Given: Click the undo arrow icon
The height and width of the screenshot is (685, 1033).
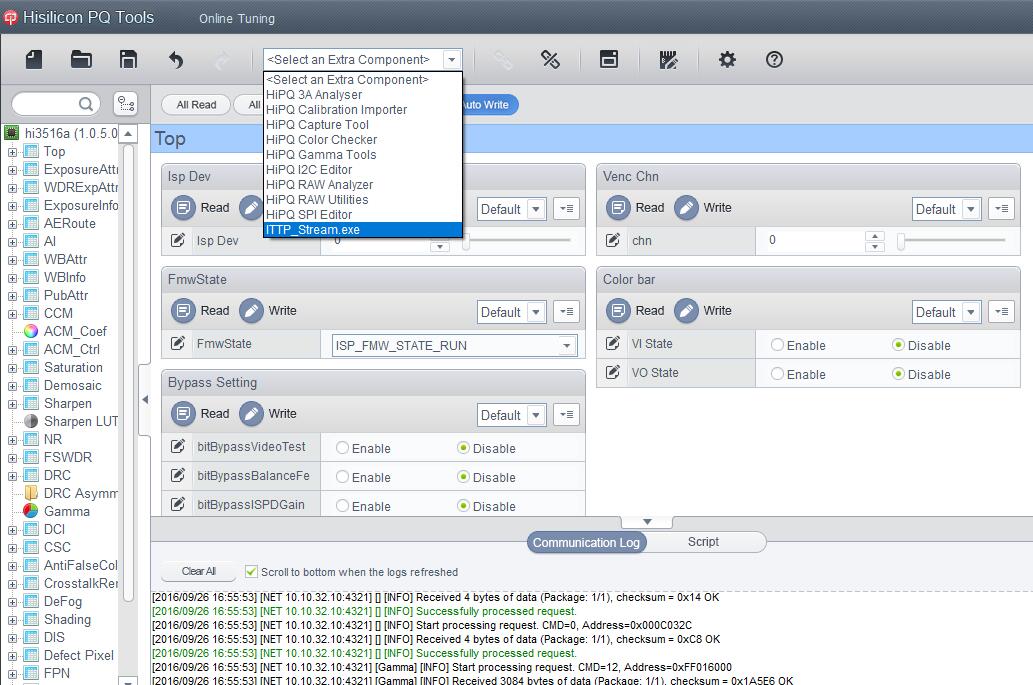Looking at the screenshot, I should pyautogui.click(x=175, y=60).
